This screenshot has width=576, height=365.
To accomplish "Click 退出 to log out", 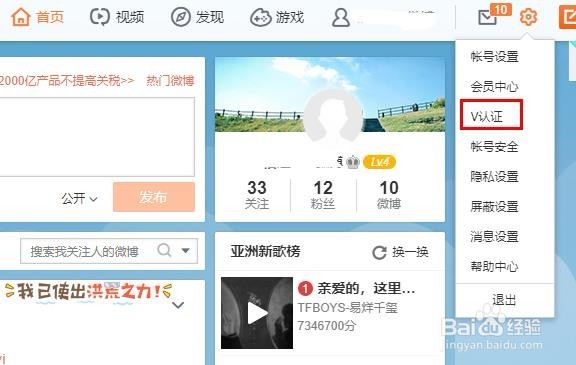I will coord(504,300).
